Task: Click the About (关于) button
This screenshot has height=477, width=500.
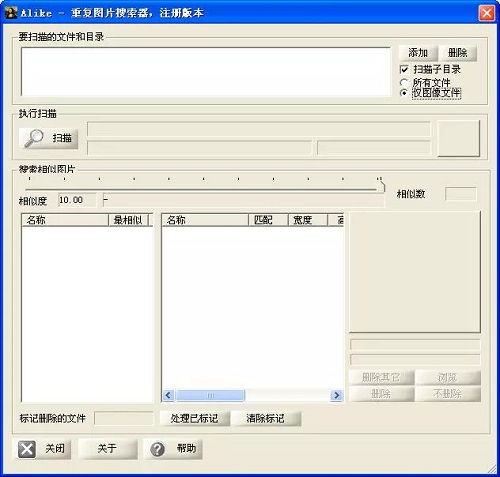Action: click(107, 449)
